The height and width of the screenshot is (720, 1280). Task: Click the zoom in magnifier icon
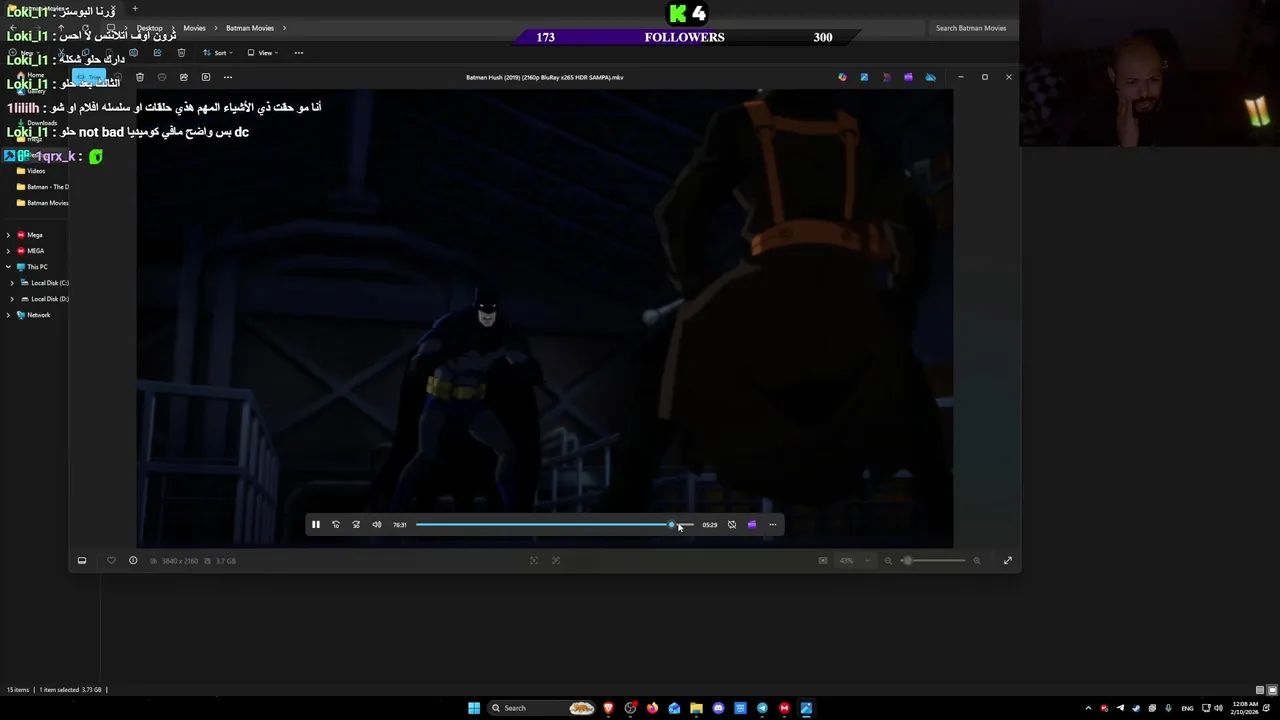pyautogui.click(x=977, y=560)
